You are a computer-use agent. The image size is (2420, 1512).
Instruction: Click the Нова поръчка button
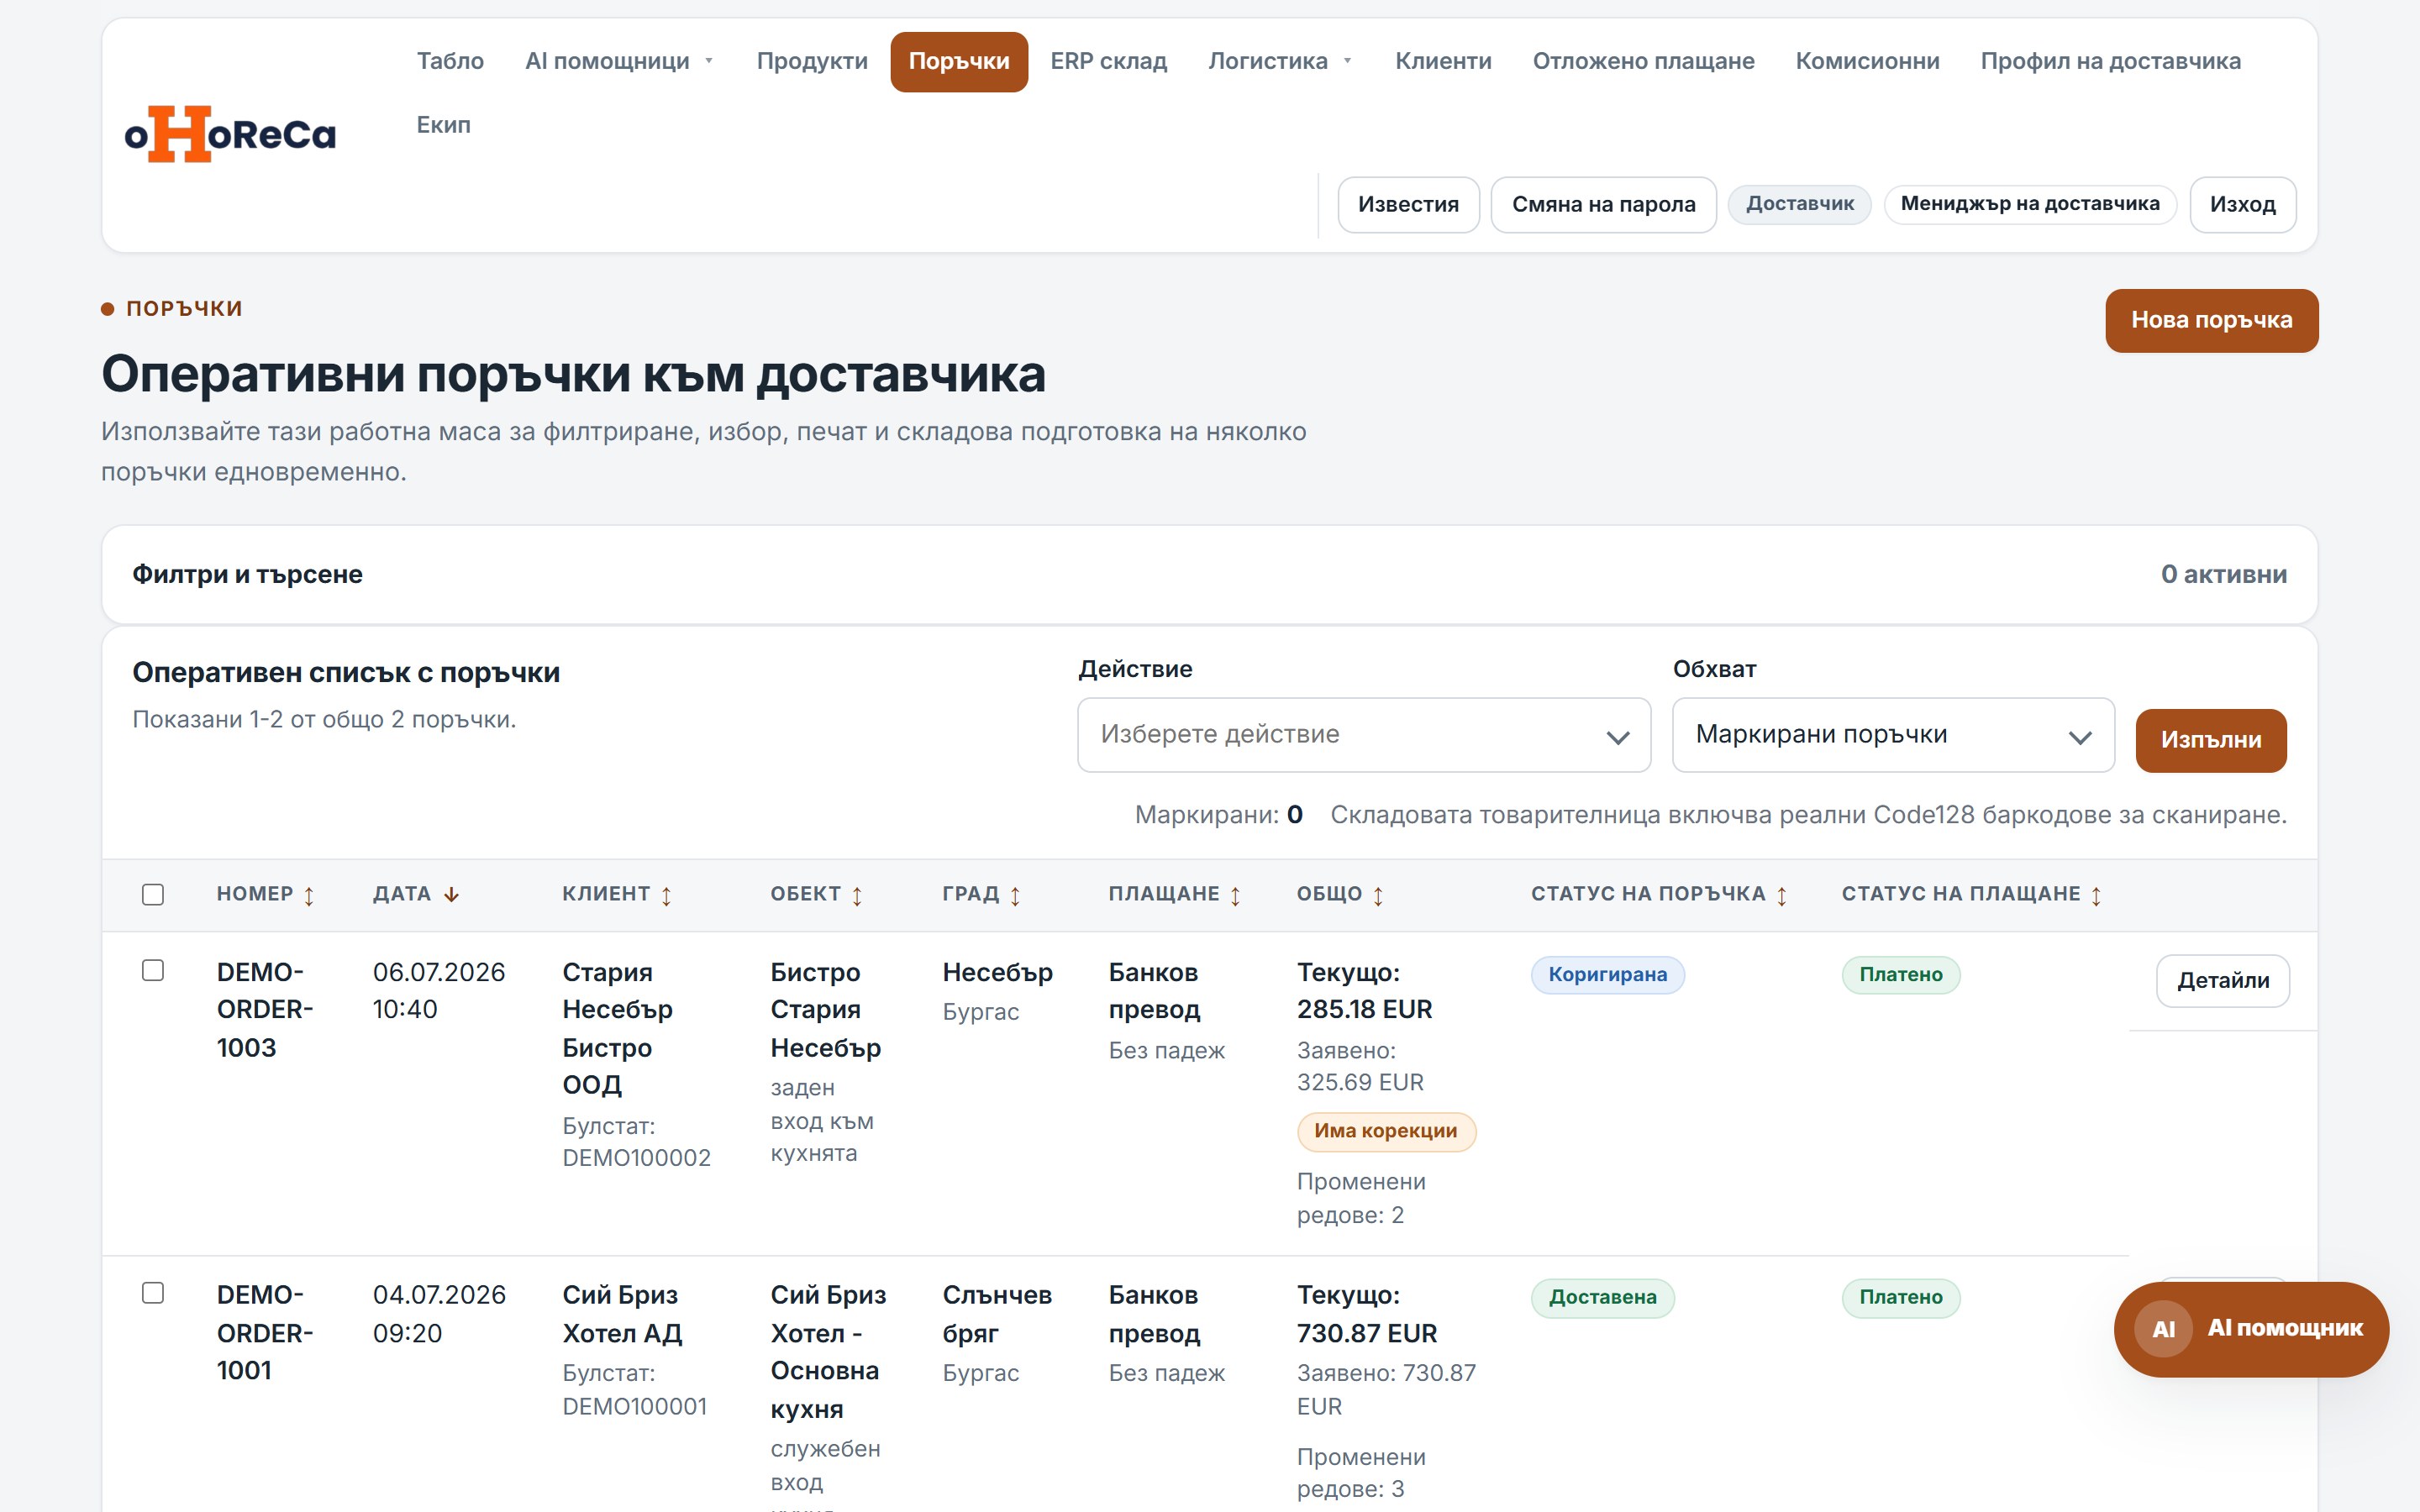tap(2211, 320)
